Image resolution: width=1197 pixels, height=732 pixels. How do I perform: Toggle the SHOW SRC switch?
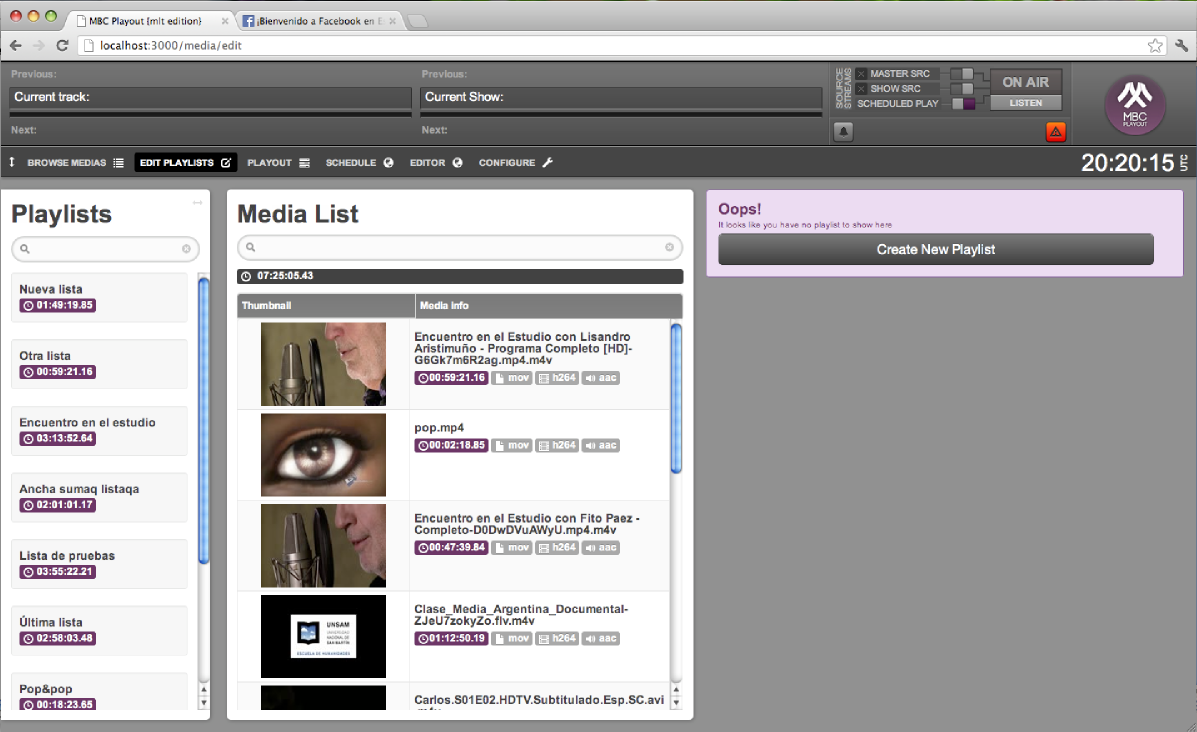pos(963,89)
